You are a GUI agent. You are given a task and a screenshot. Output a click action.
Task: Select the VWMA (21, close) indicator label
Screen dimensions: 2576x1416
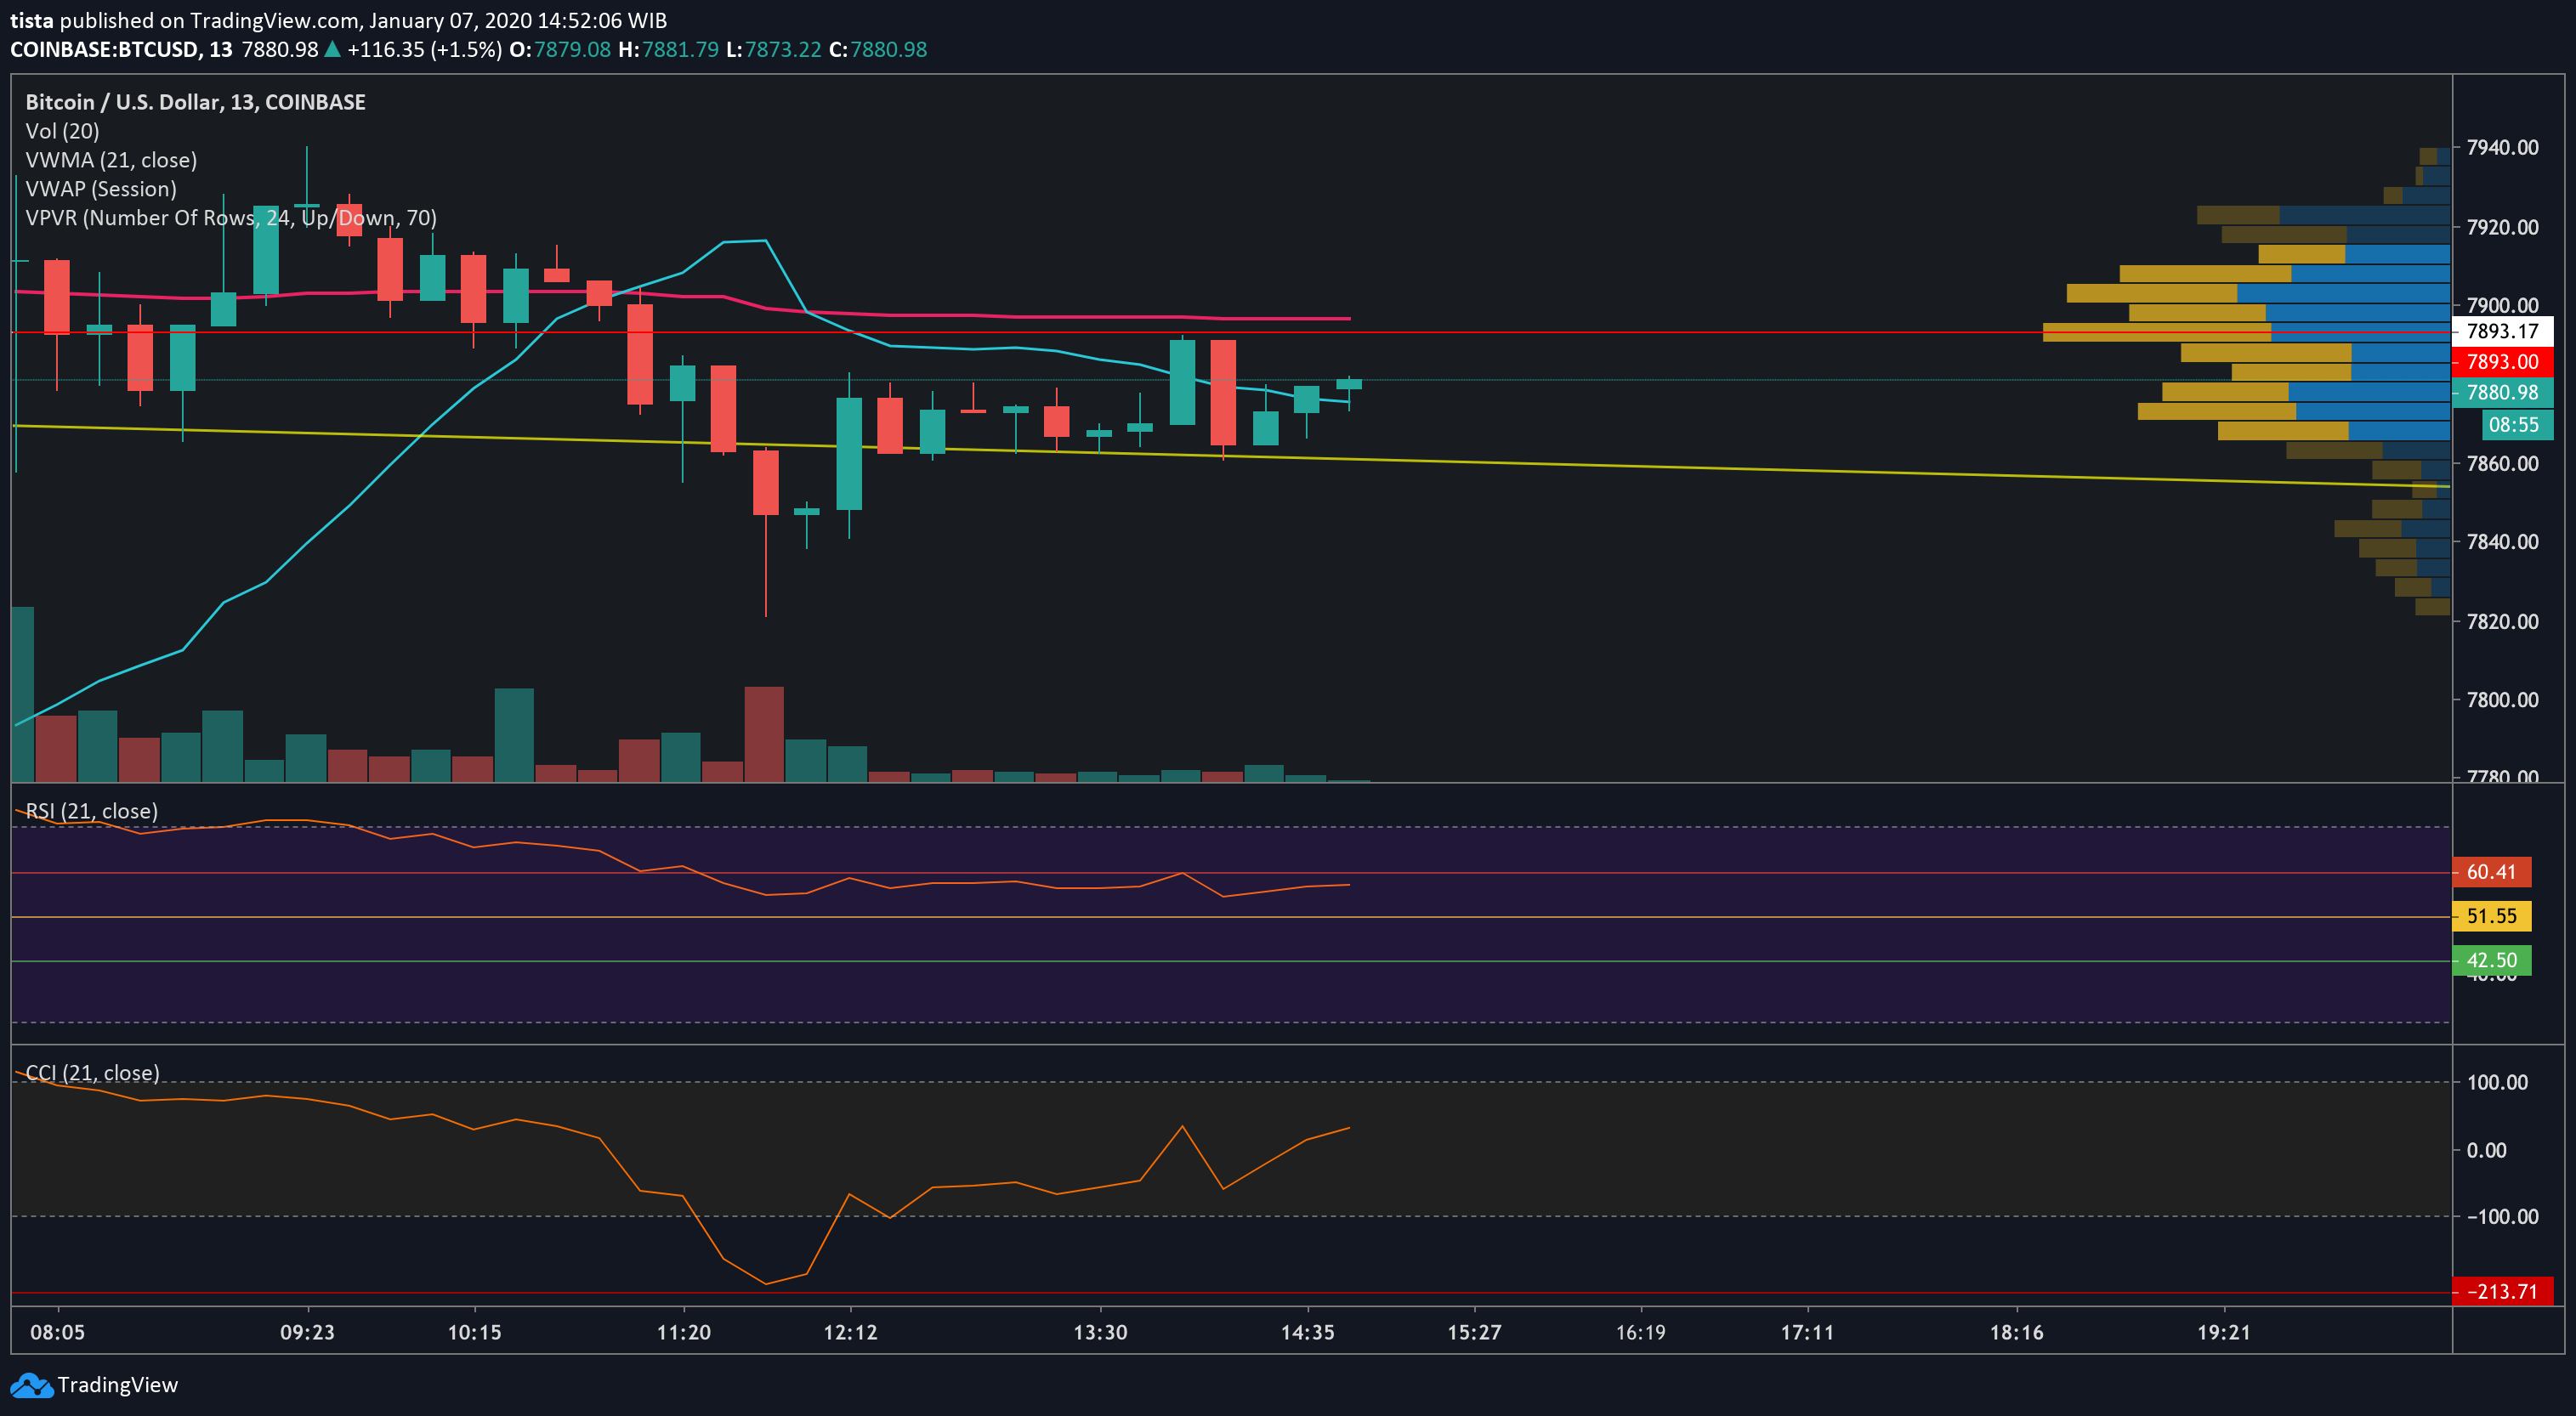(111, 160)
